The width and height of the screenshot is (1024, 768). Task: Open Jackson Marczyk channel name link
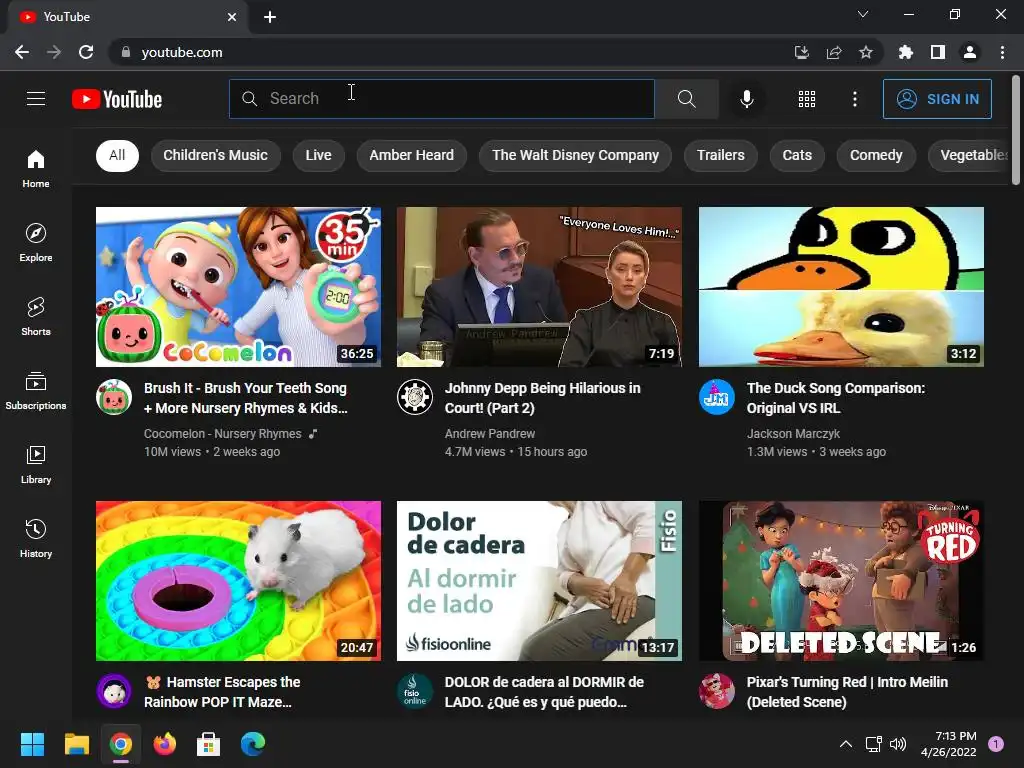click(793, 434)
